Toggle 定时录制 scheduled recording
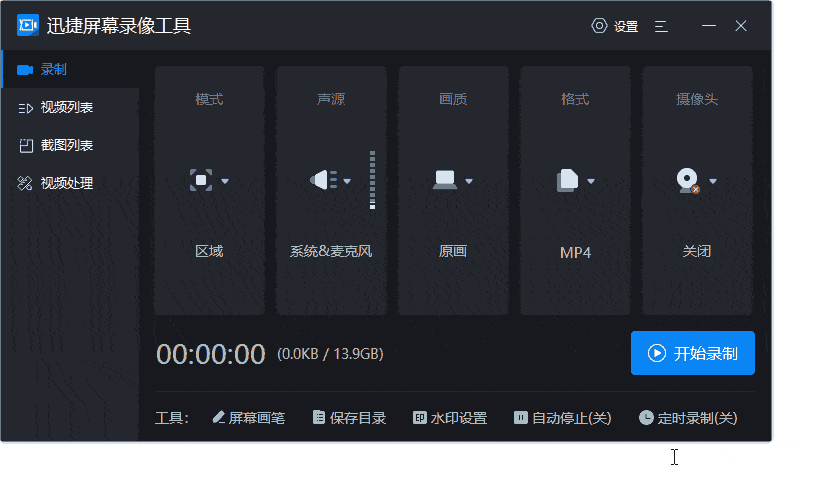 coord(688,418)
